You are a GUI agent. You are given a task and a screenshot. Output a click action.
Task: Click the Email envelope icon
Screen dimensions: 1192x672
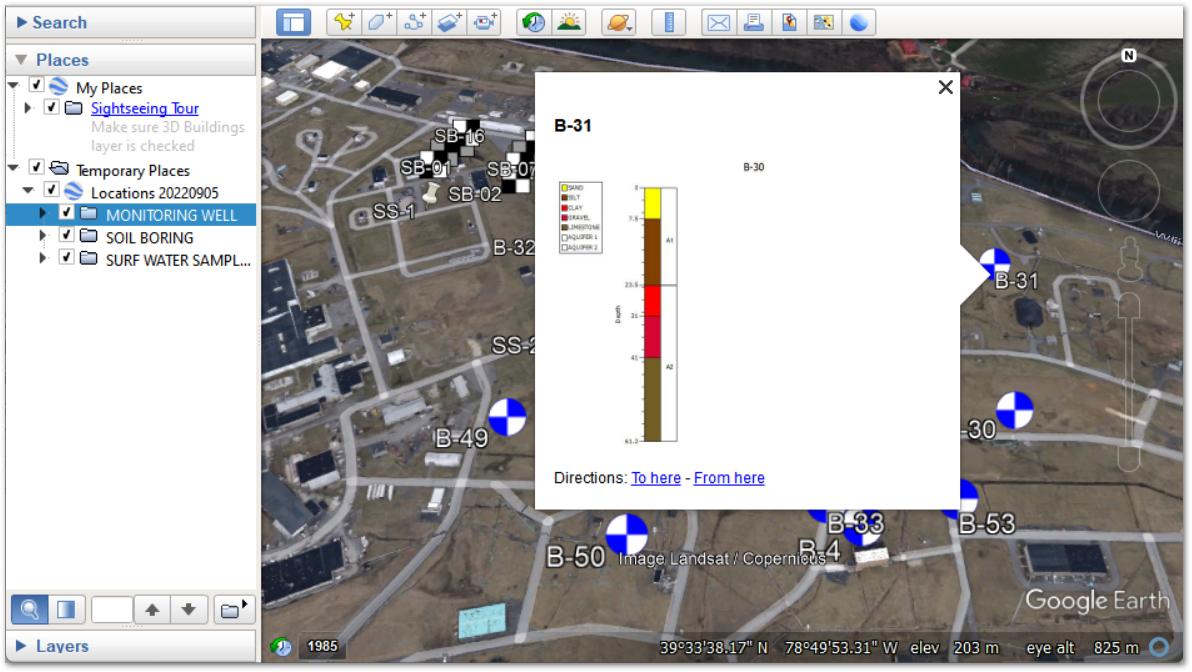click(718, 22)
